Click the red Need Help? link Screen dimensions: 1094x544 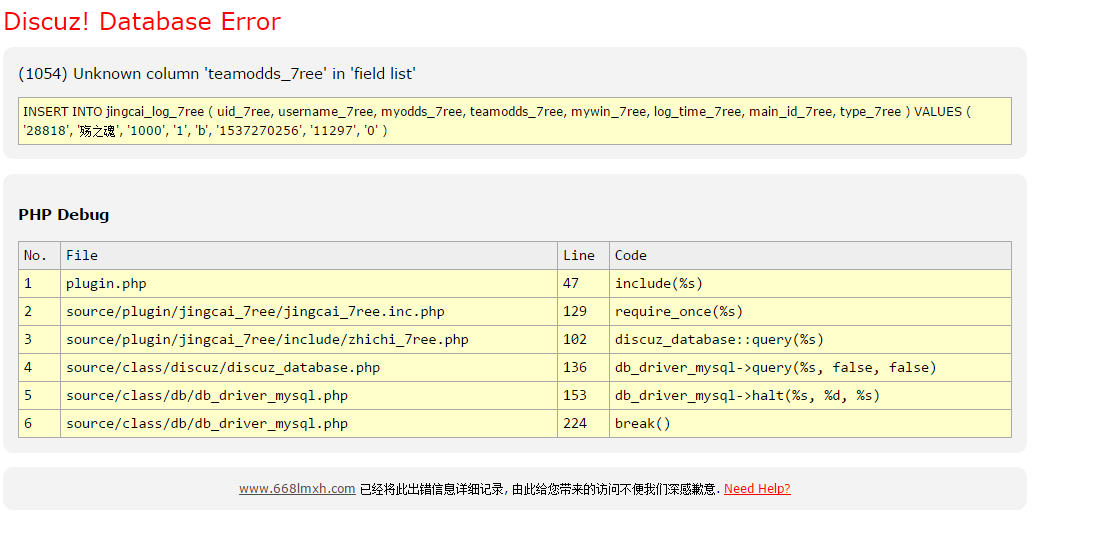[x=757, y=489]
